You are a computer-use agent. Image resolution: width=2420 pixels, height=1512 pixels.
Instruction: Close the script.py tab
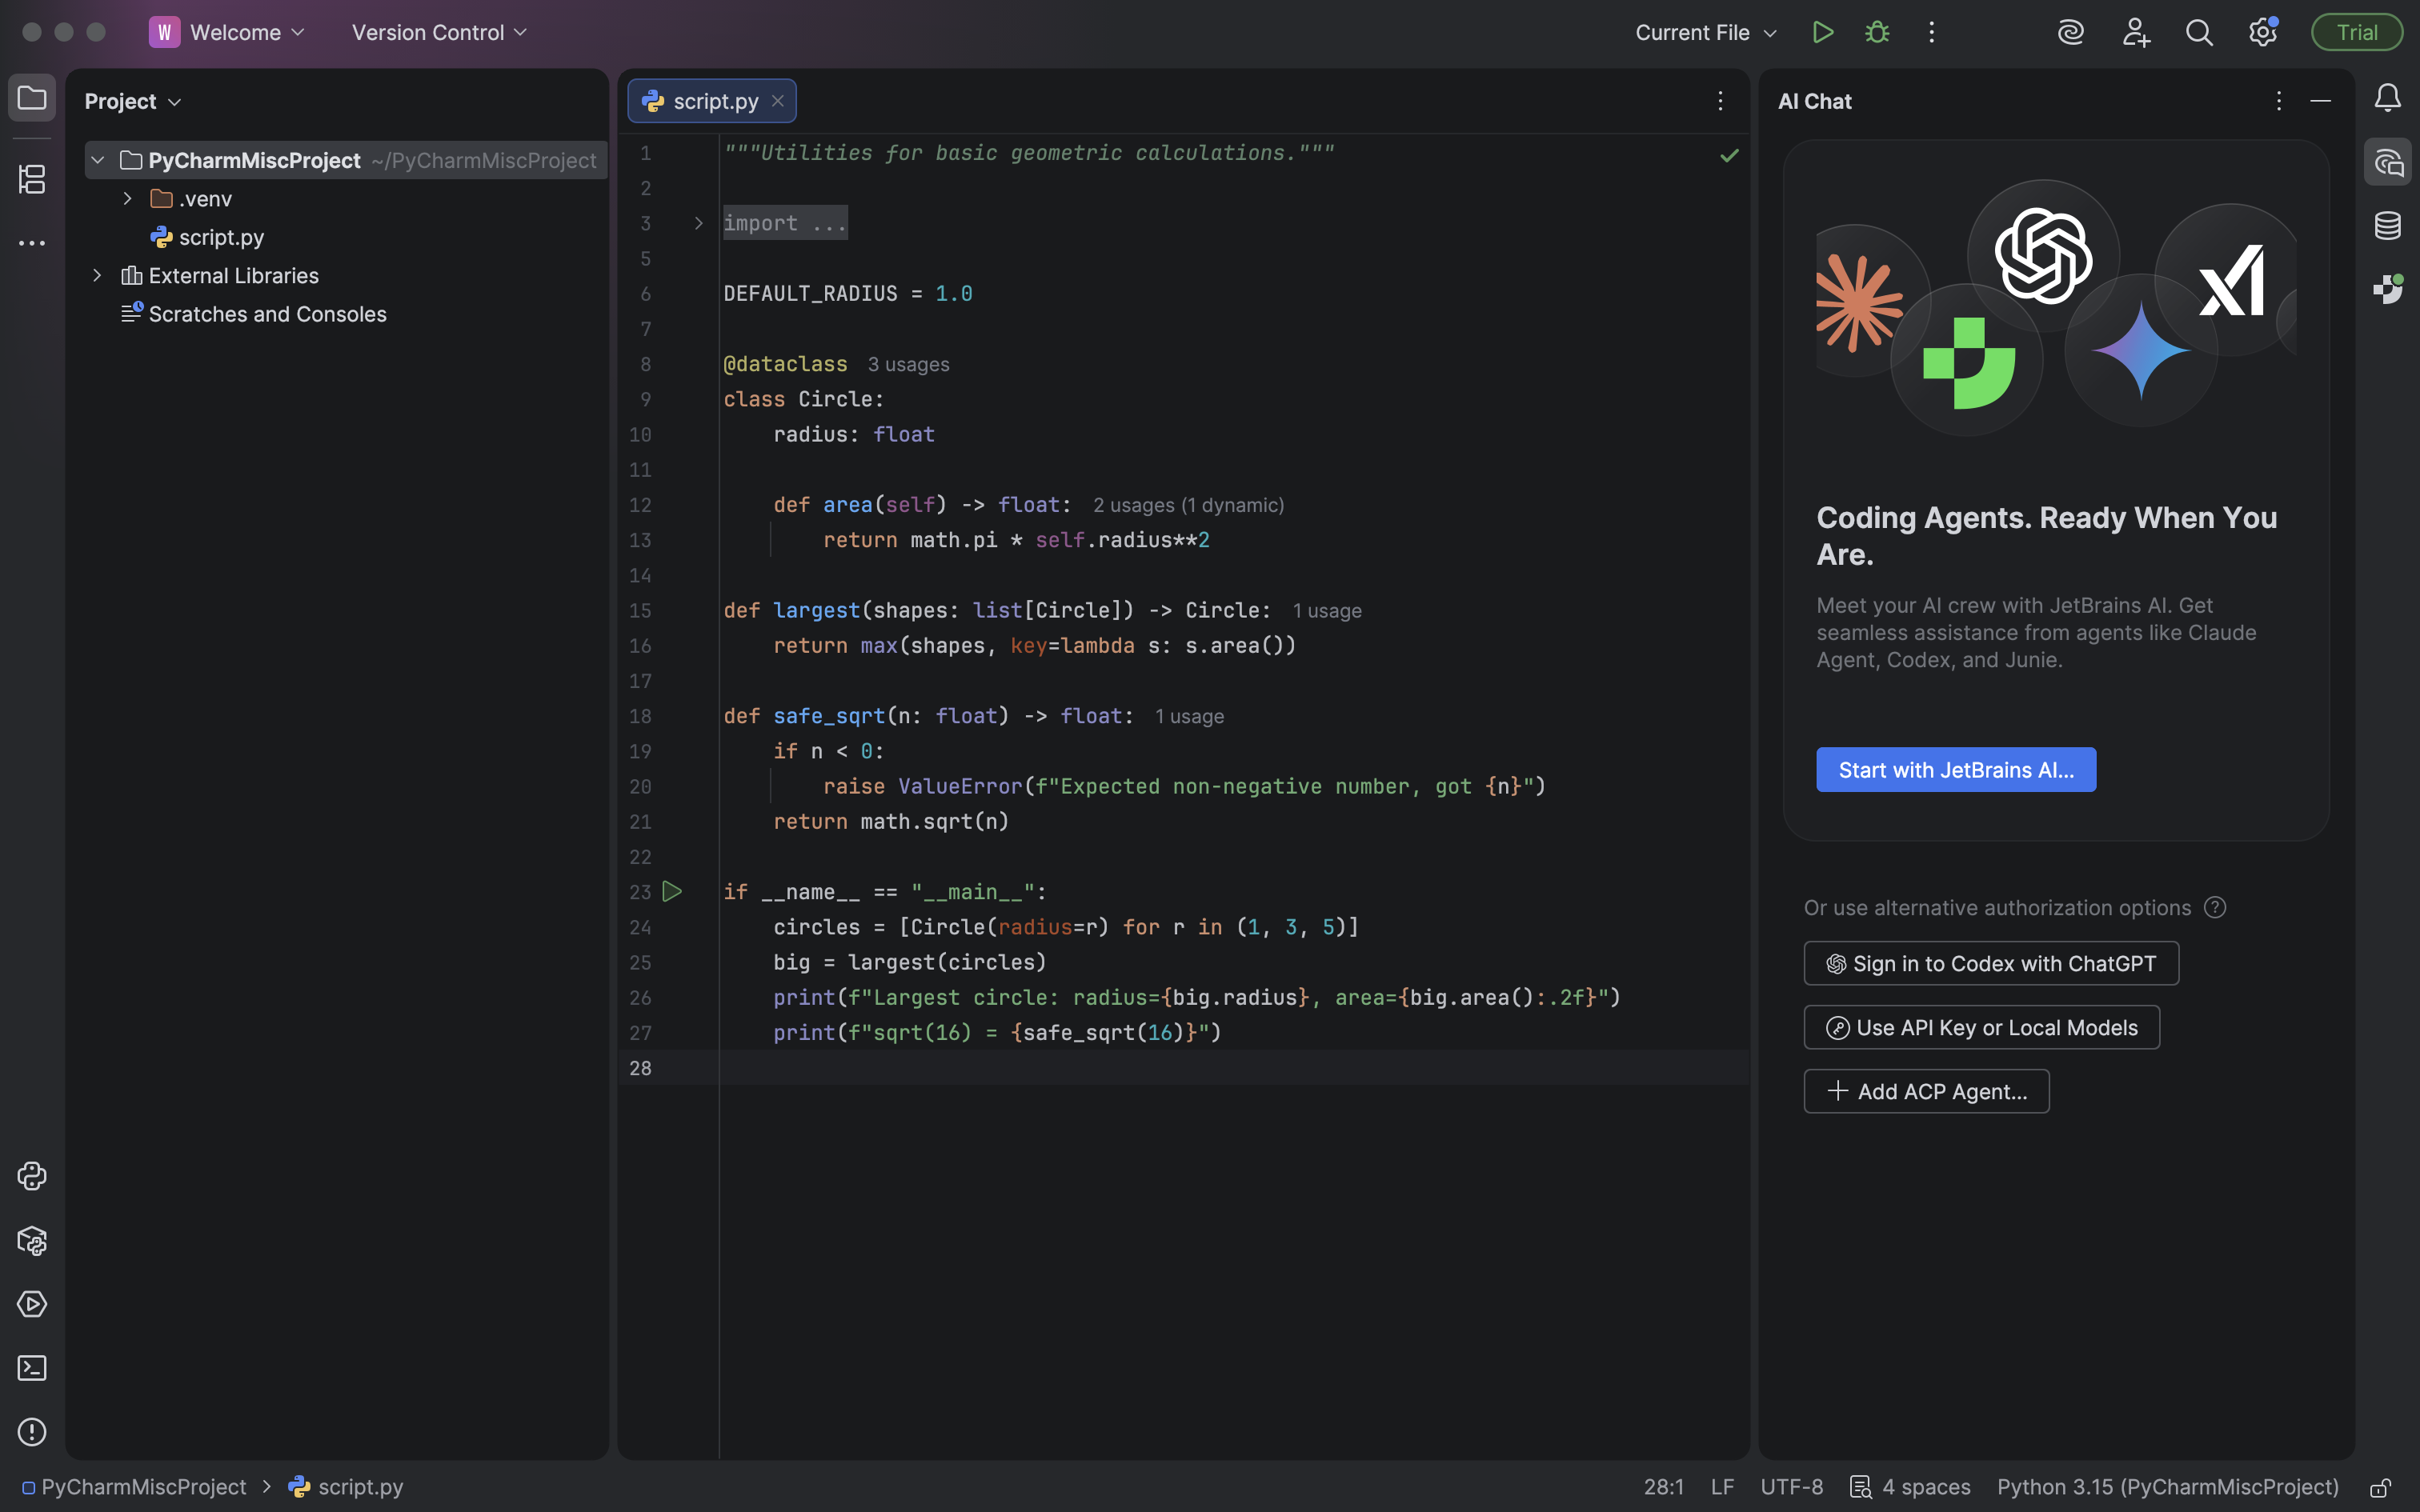(777, 101)
